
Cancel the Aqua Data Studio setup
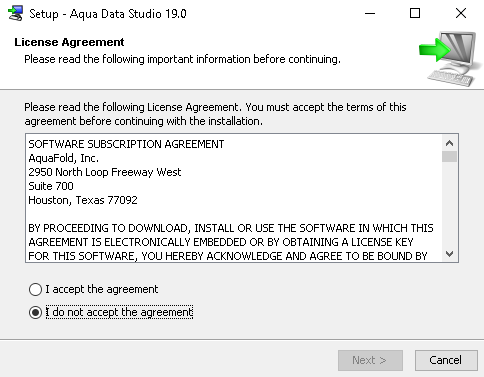click(446, 360)
